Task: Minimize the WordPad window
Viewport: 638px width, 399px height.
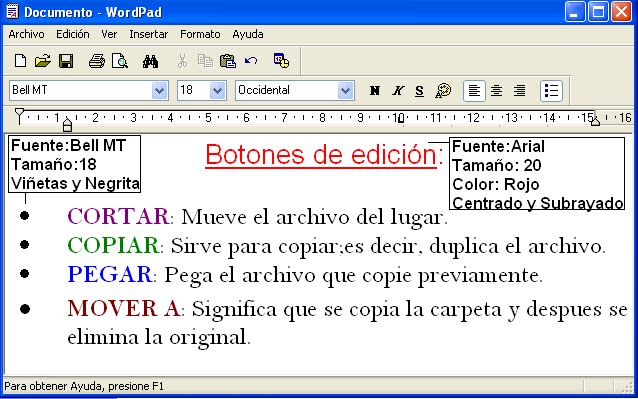Action: (575, 12)
